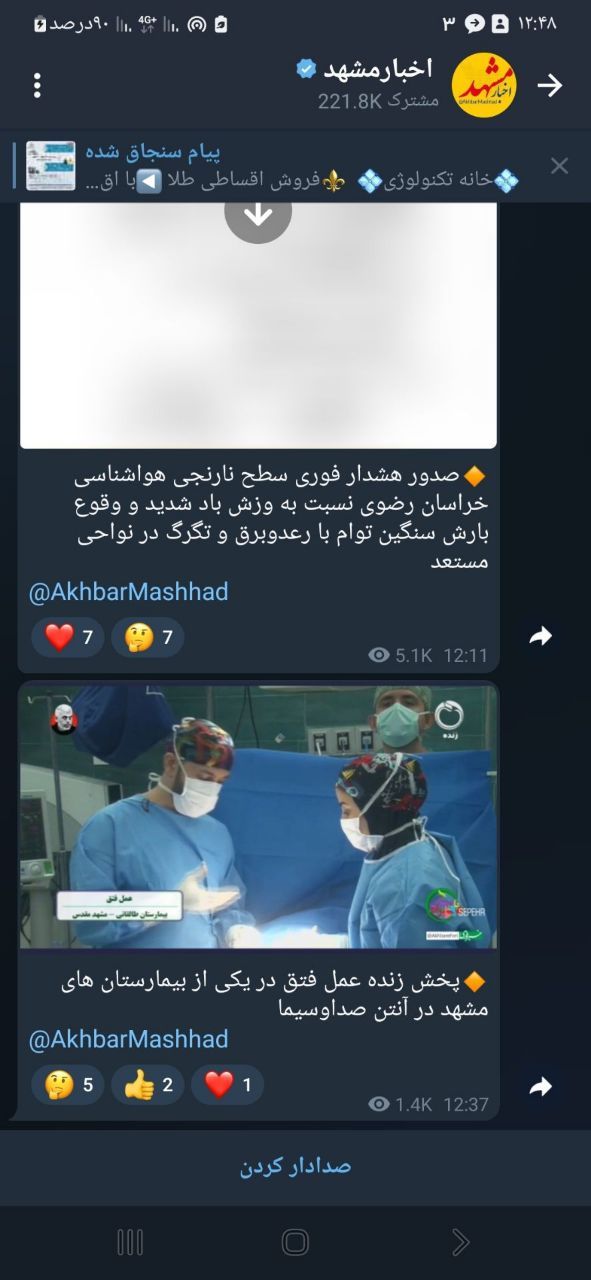Dismiss the pinned message with the X

(559, 166)
